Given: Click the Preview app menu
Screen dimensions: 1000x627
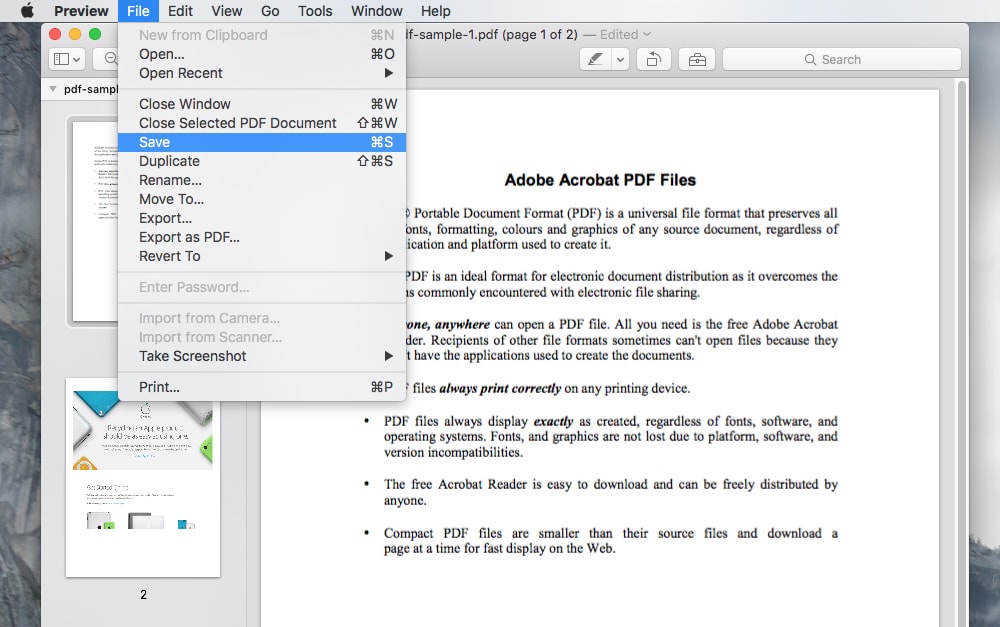Looking at the screenshot, I should (x=81, y=11).
